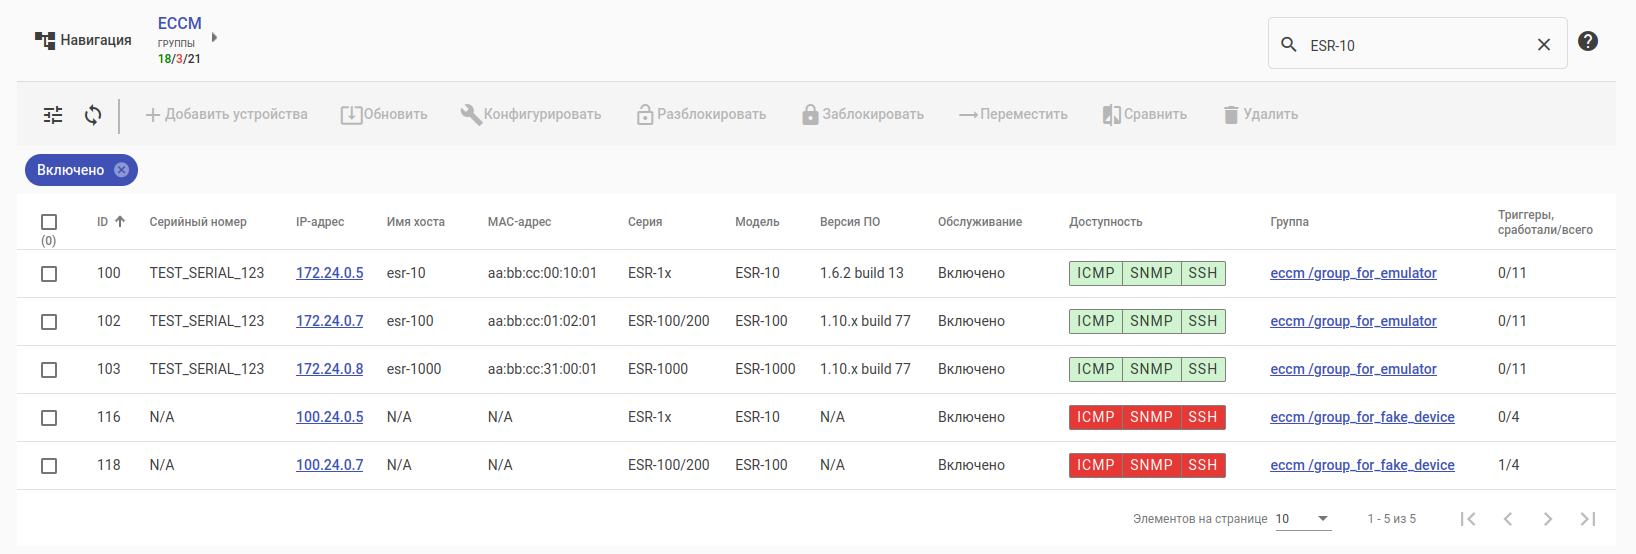Image resolution: width=1636 pixels, height=554 pixels.
Task: Sort by the ID column arrow
Action: click(x=120, y=222)
